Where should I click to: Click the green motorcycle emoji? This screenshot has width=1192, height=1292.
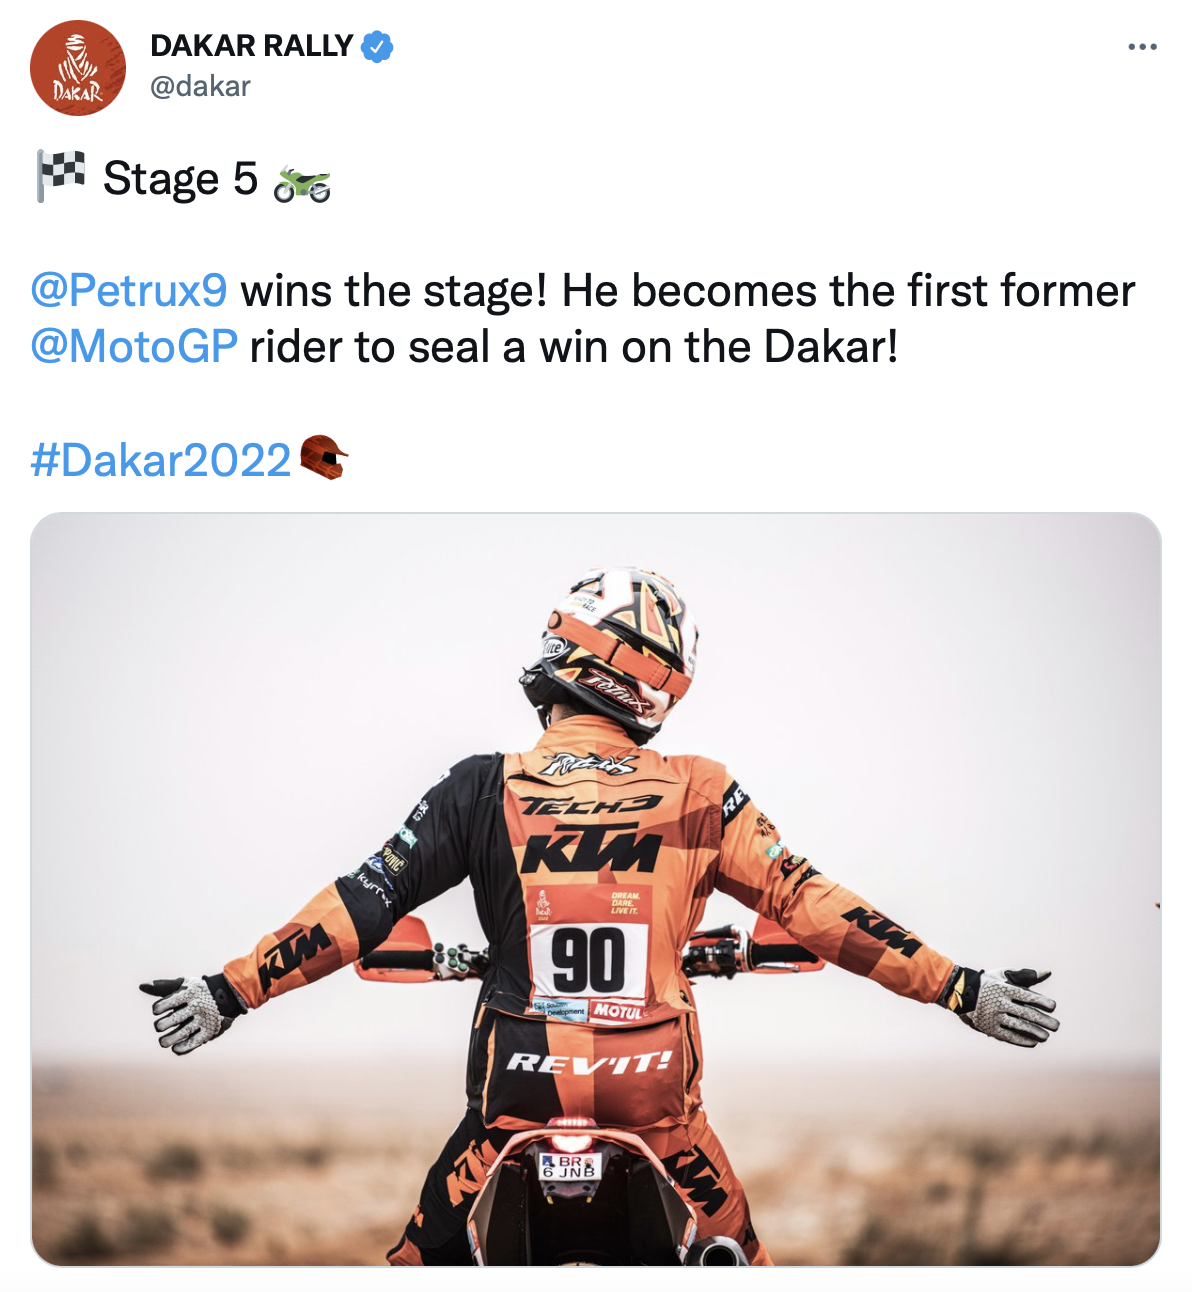click(x=302, y=183)
